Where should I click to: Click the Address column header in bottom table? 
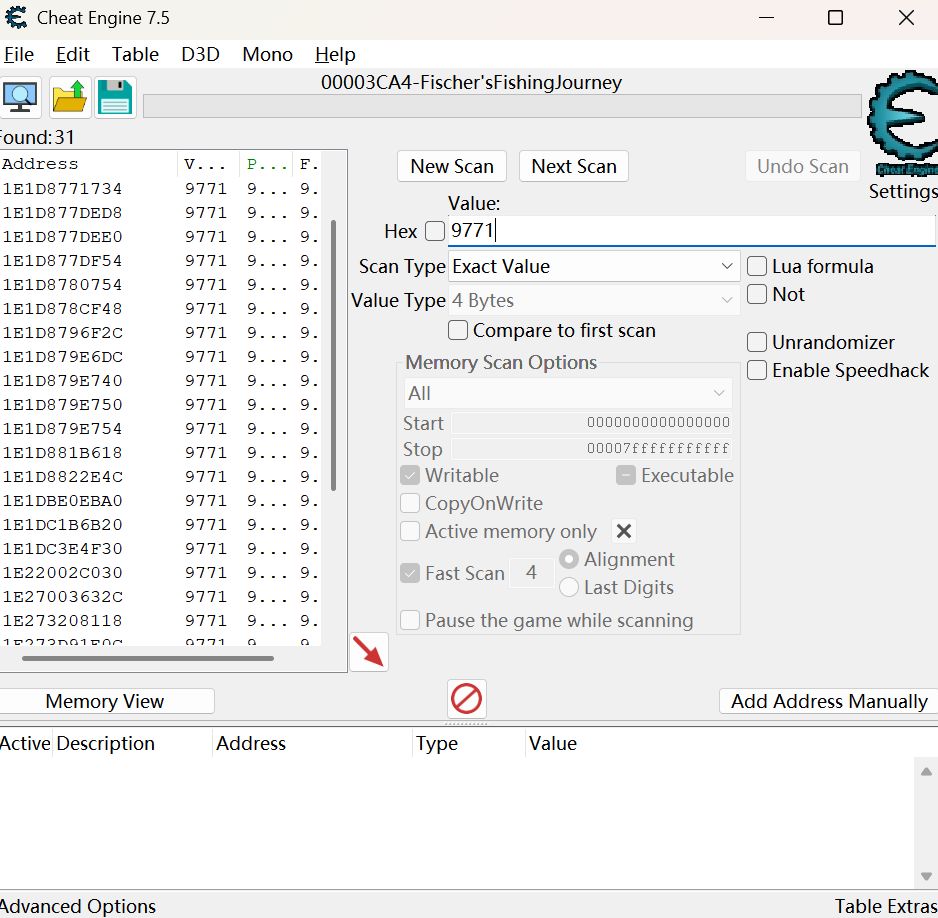coord(312,743)
